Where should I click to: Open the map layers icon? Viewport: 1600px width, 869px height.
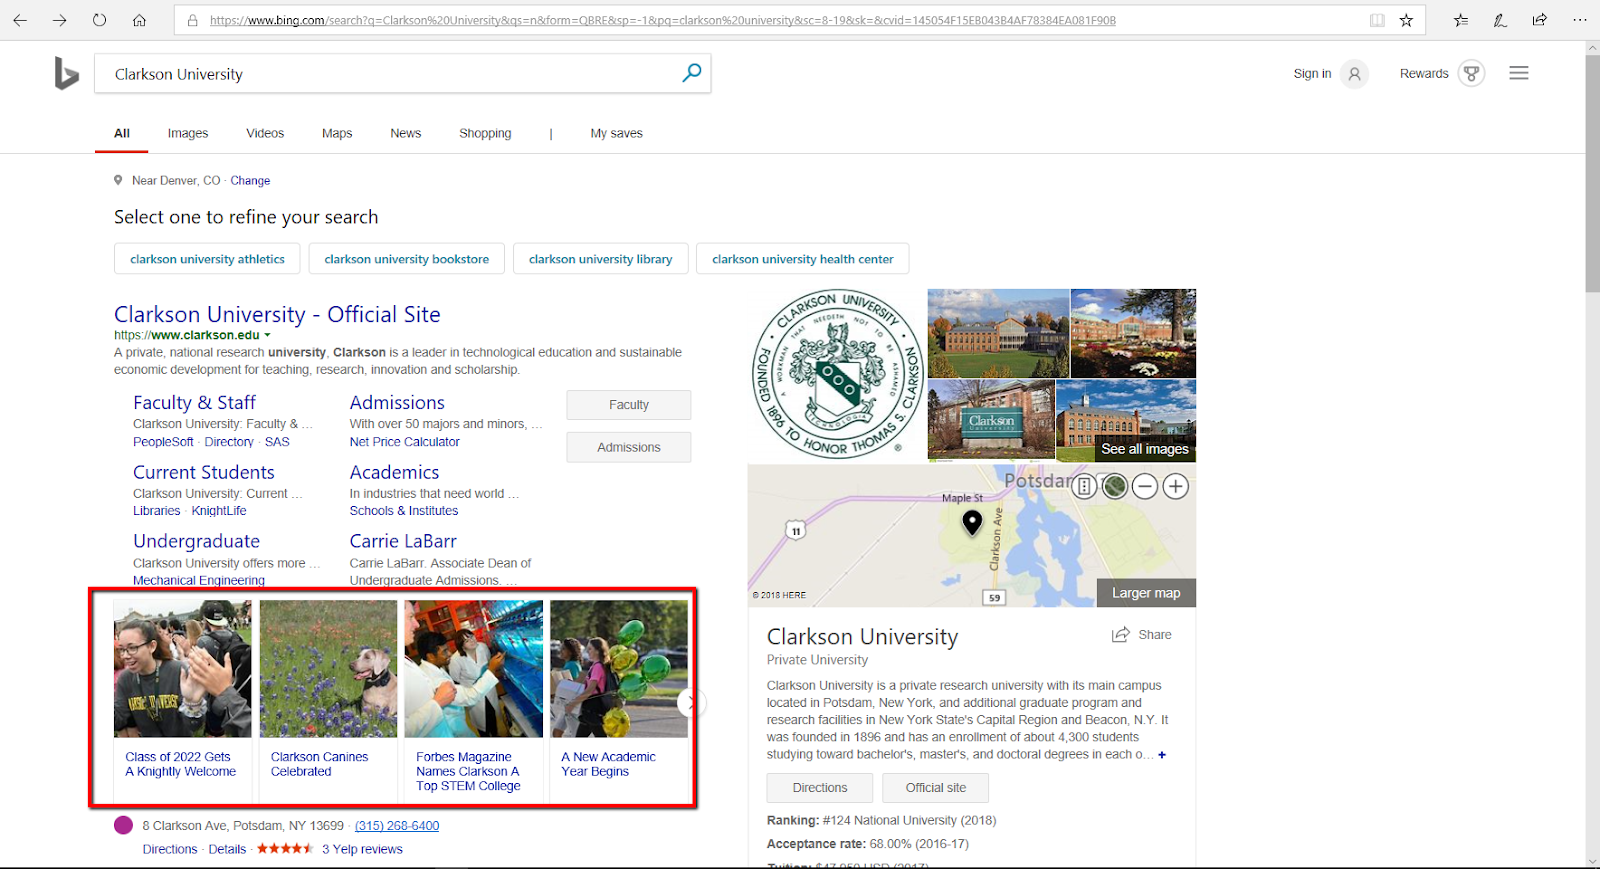coord(1084,487)
